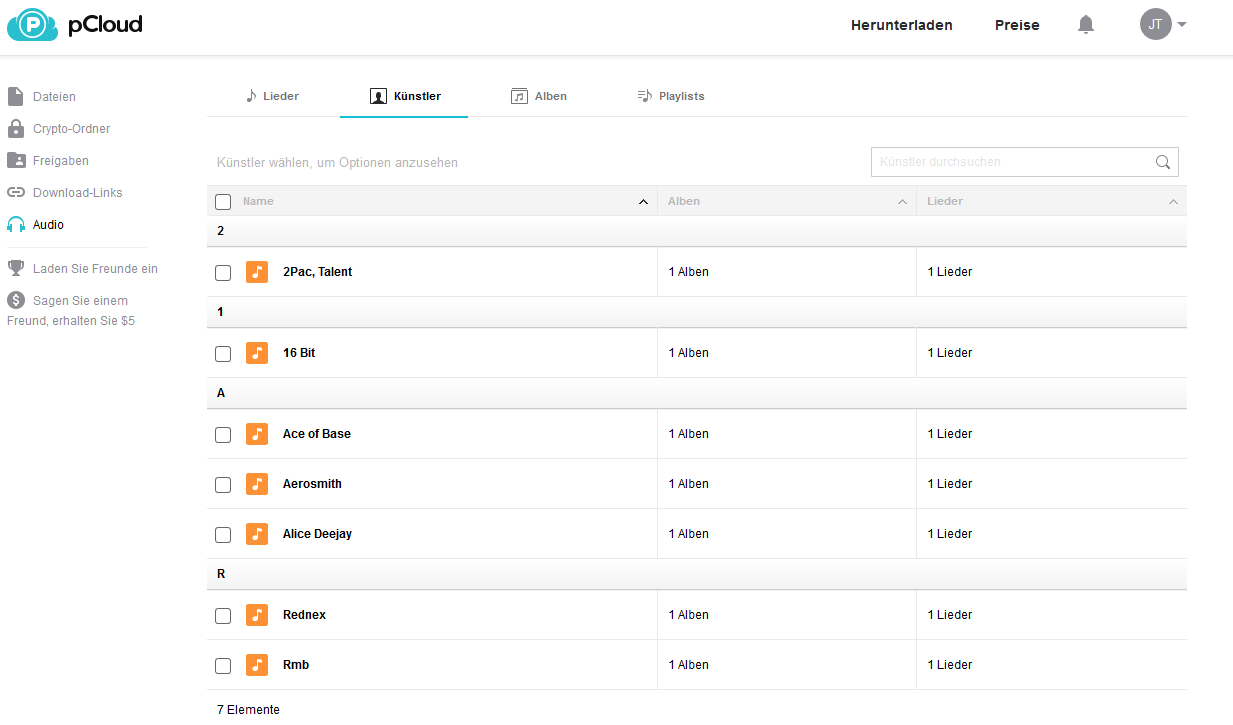The width and height of the screenshot is (1233, 725).
Task: Toggle the Lieder column sort arrow
Action: (1173, 202)
